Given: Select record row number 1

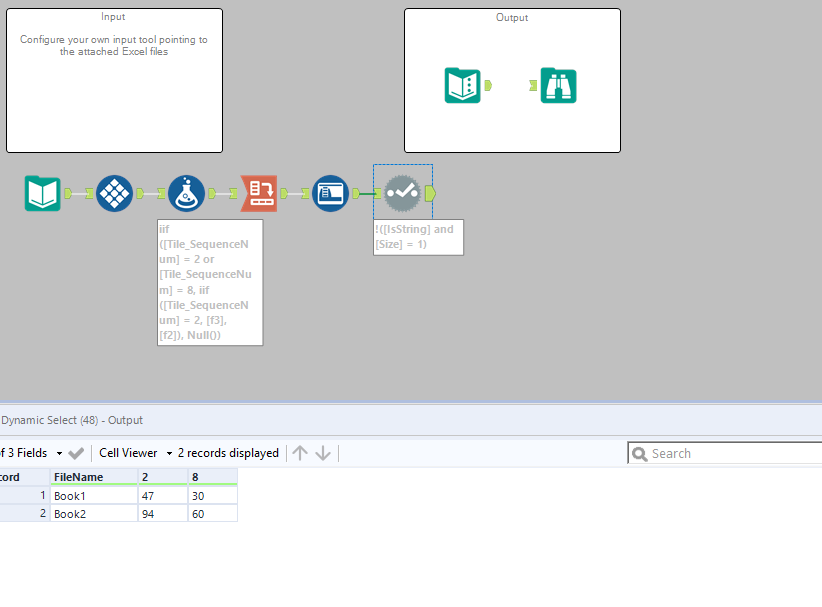Looking at the screenshot, I should click(x=24, y=495).
